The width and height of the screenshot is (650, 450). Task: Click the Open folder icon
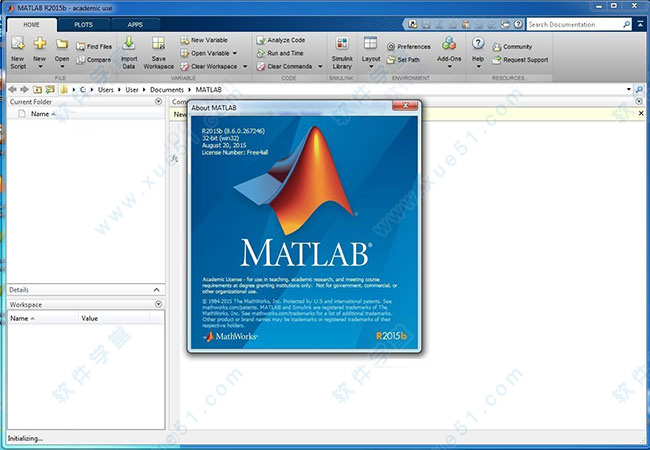tap(62, 44)
